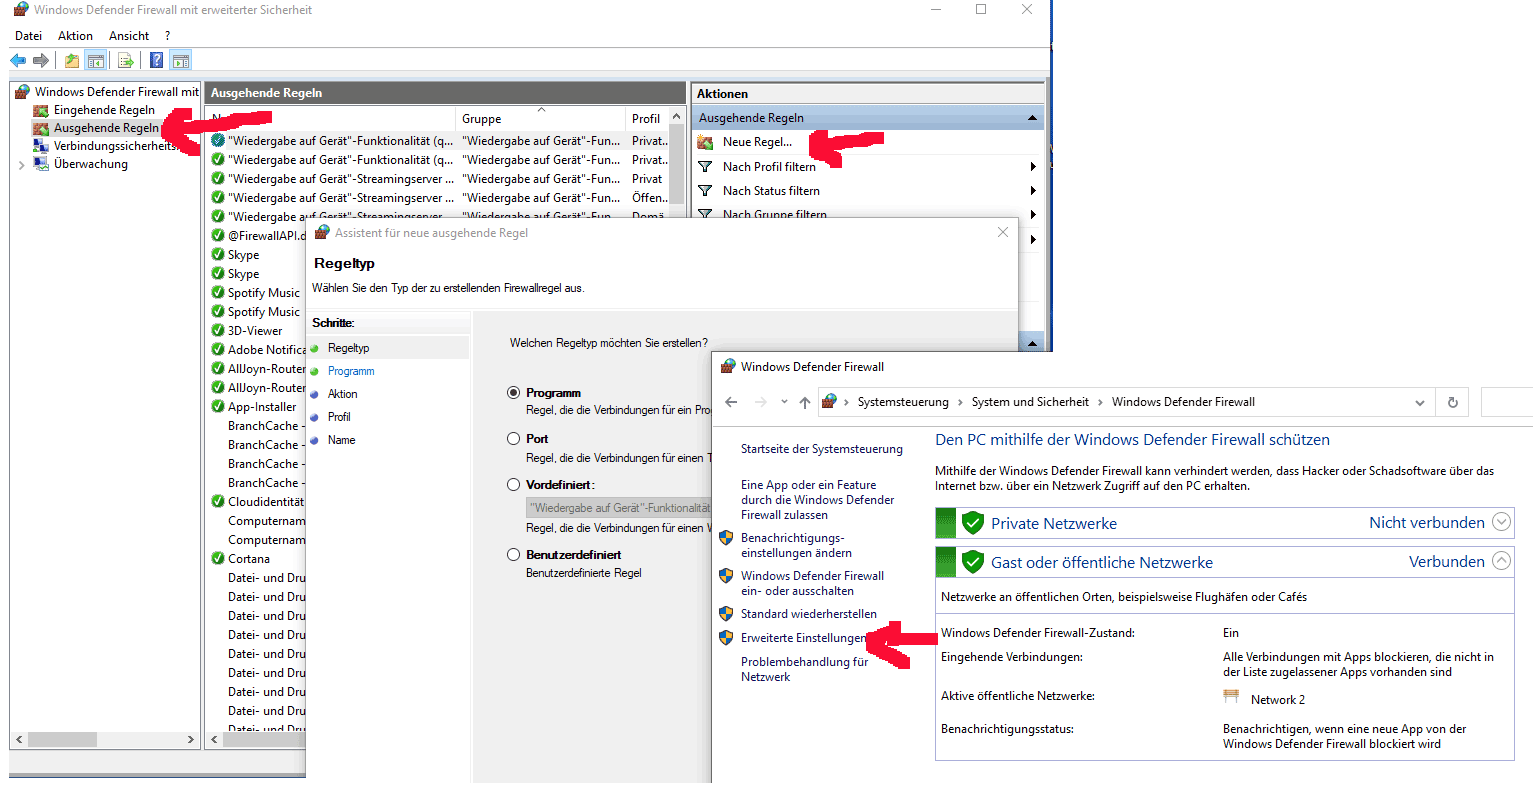Click Problembehandlung für Netzwerk link
1533x807 pixels.
[804, 669]
